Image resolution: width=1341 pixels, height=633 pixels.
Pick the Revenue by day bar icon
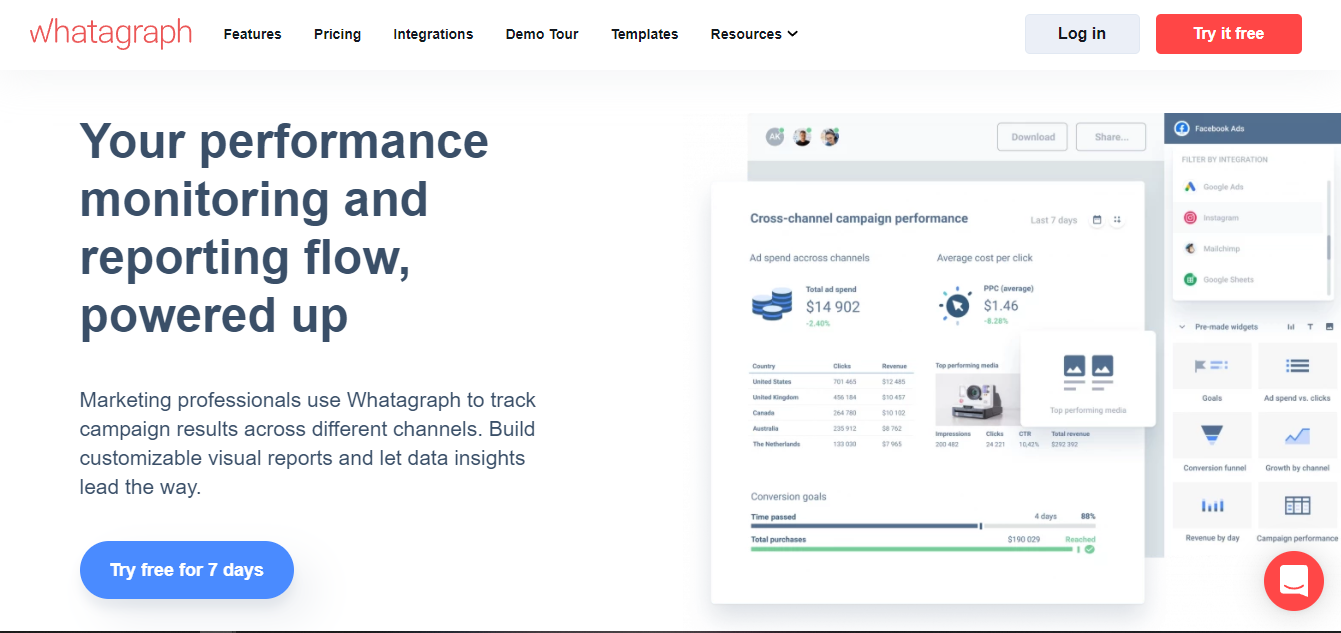pyautogui.click(x=1211, y=506)
